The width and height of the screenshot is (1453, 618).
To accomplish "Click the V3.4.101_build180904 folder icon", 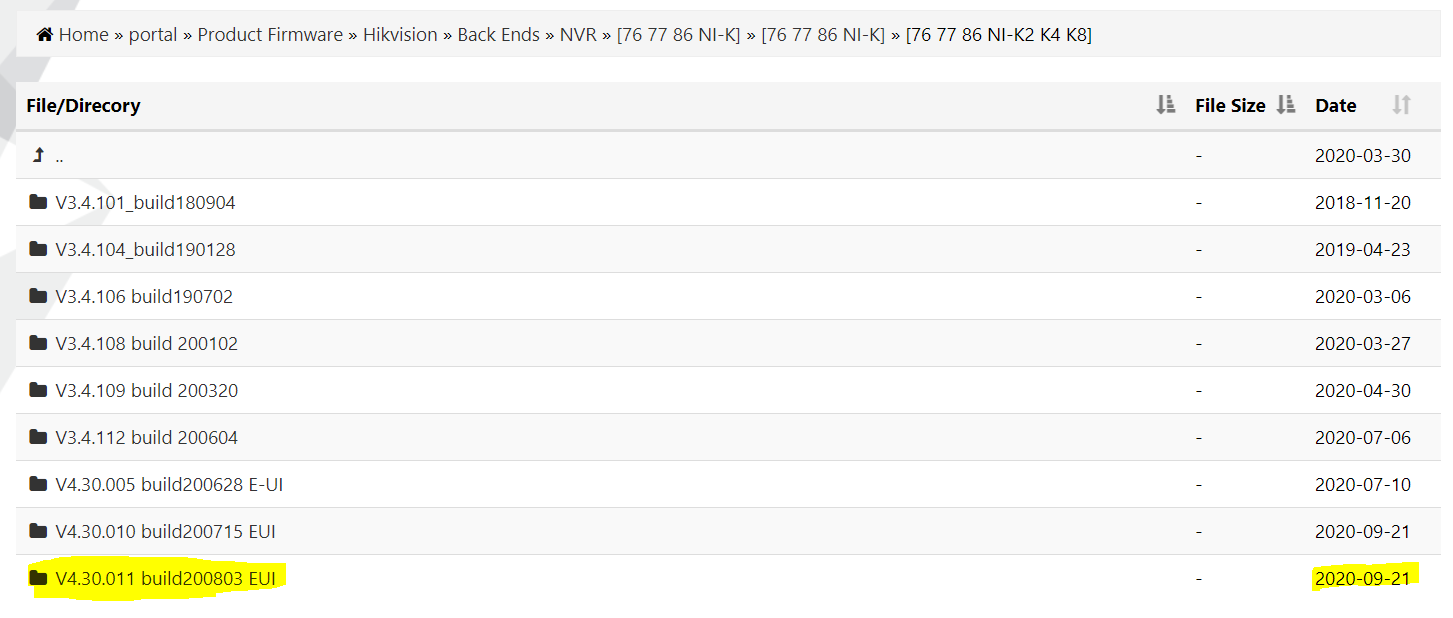I will coord(39,202).
